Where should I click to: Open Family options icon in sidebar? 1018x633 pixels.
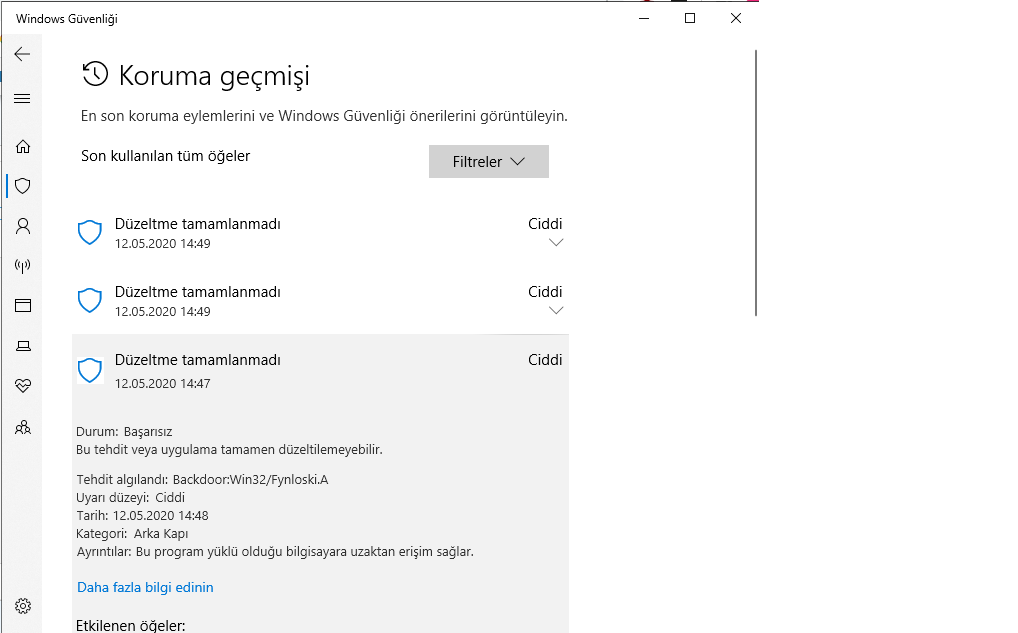(x=22, y=427)
